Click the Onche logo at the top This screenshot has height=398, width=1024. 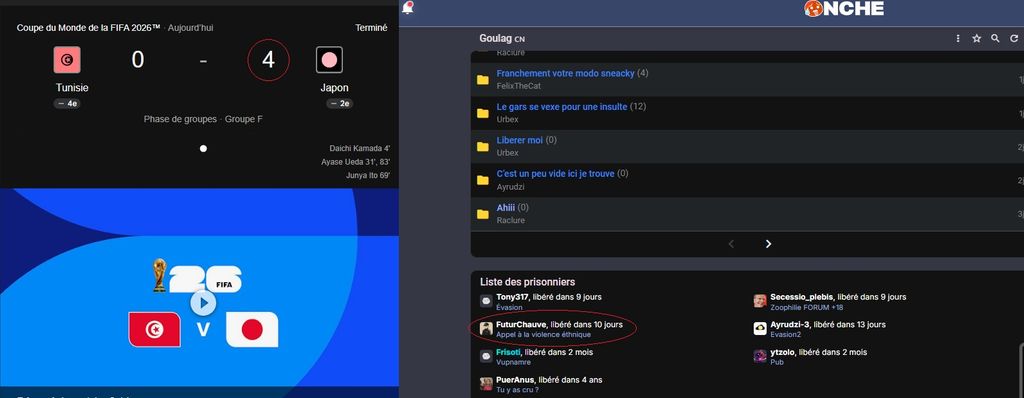click(x=844, y=8)
